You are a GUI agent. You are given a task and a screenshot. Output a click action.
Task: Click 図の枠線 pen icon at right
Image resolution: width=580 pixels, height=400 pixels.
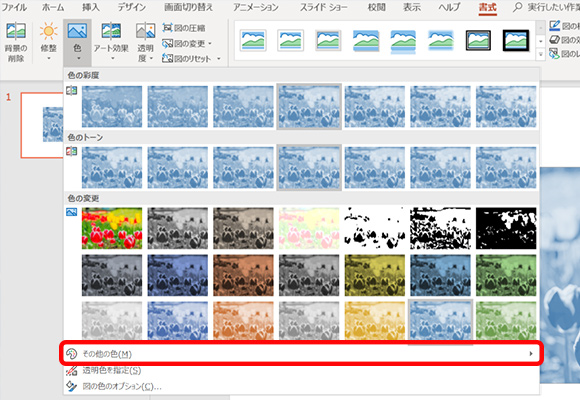pos(554,26)
